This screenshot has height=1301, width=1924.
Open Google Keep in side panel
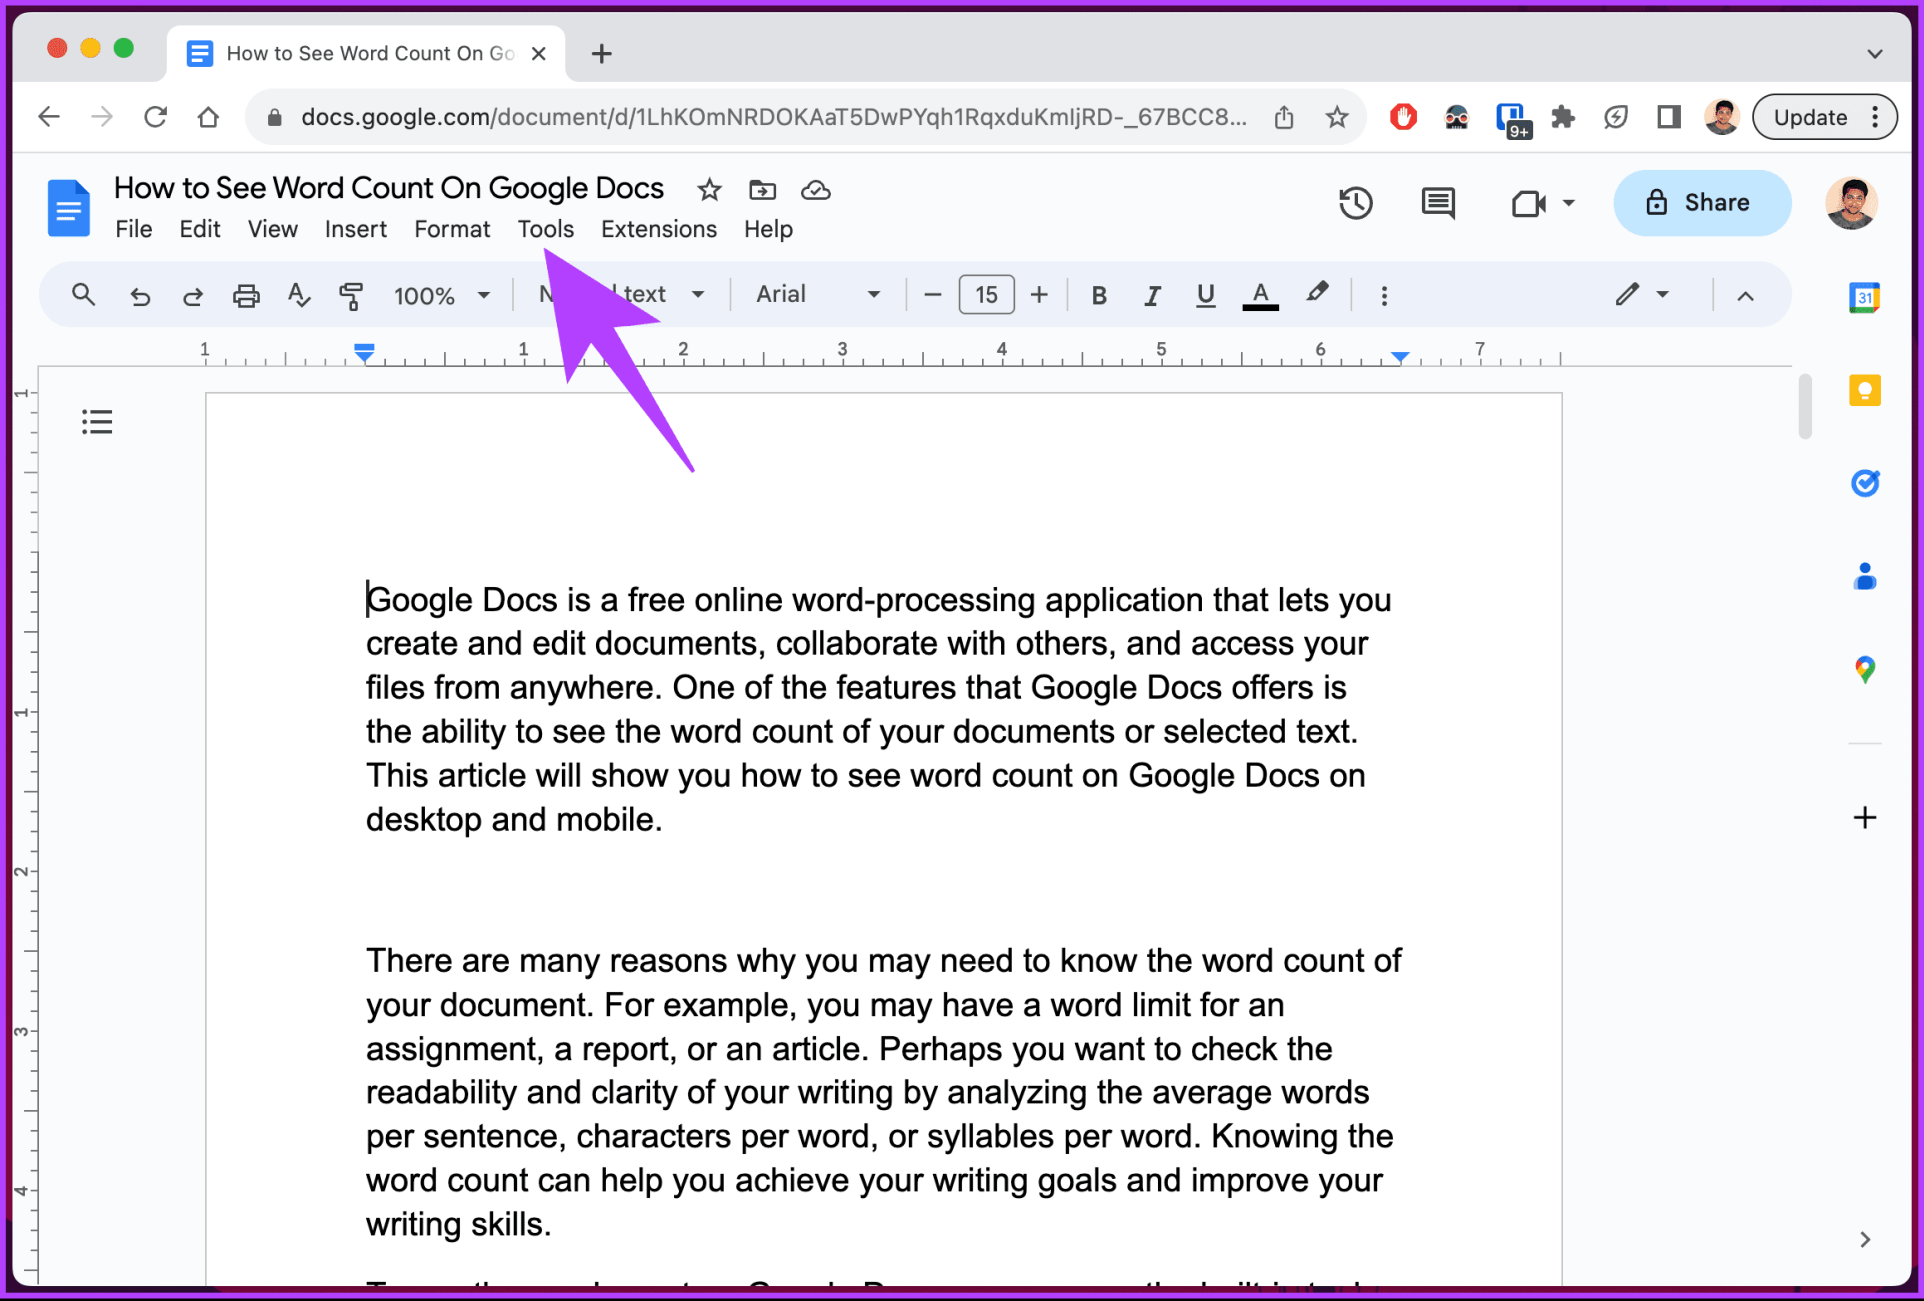[1864, 390]
